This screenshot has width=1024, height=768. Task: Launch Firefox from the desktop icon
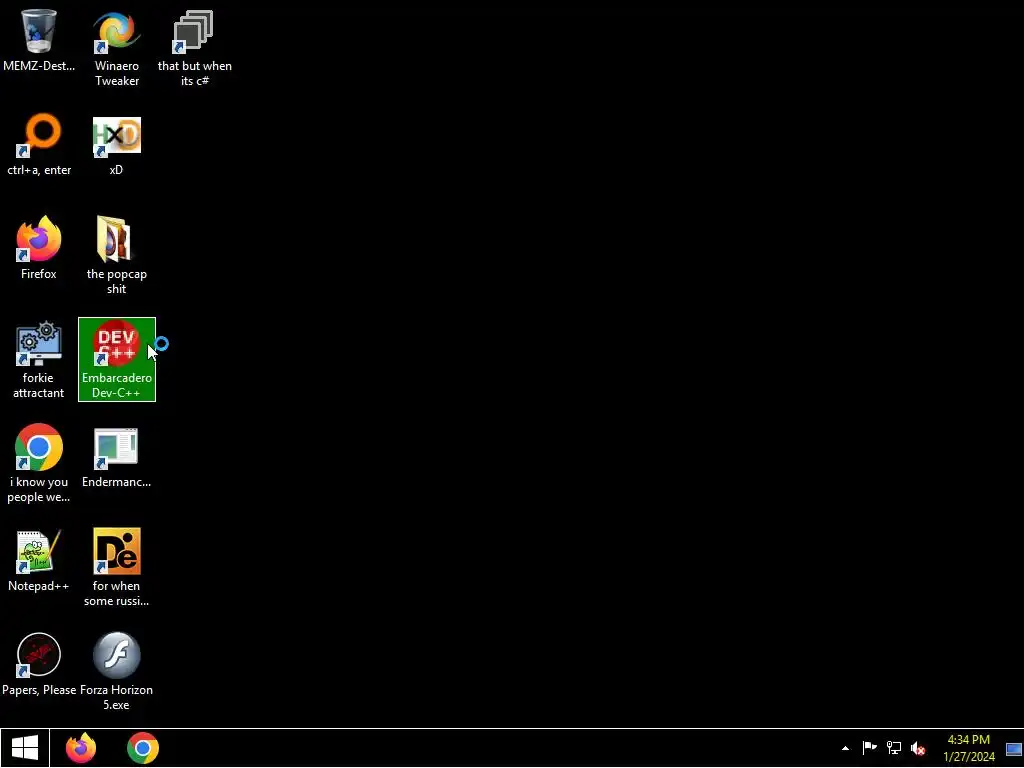click(39, 248)
